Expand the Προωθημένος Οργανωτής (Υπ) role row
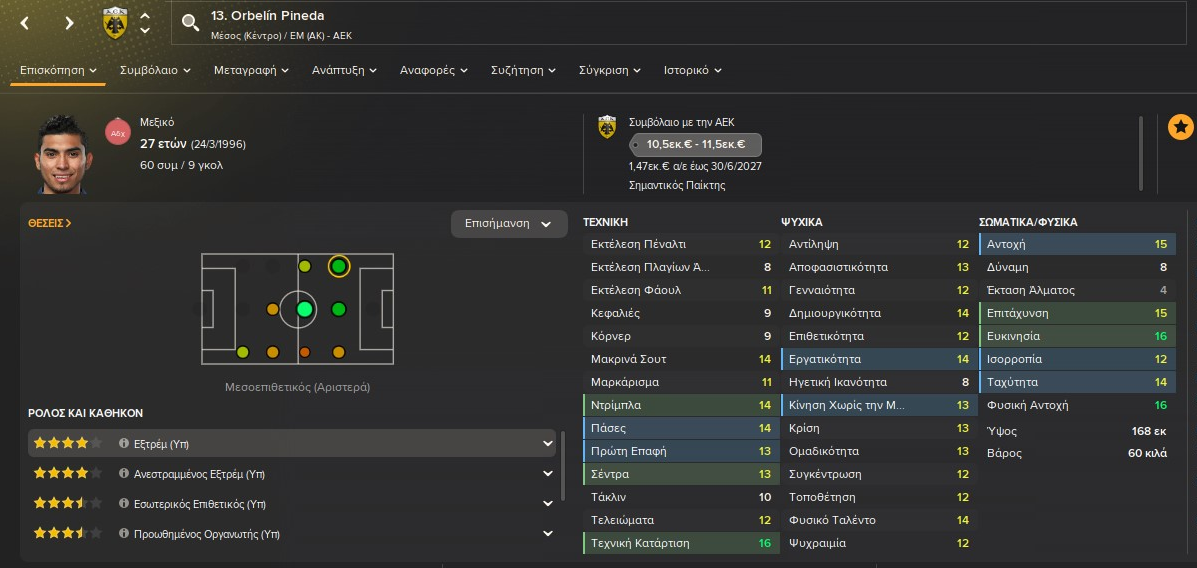1197x568 pixels. click(547, 534)
